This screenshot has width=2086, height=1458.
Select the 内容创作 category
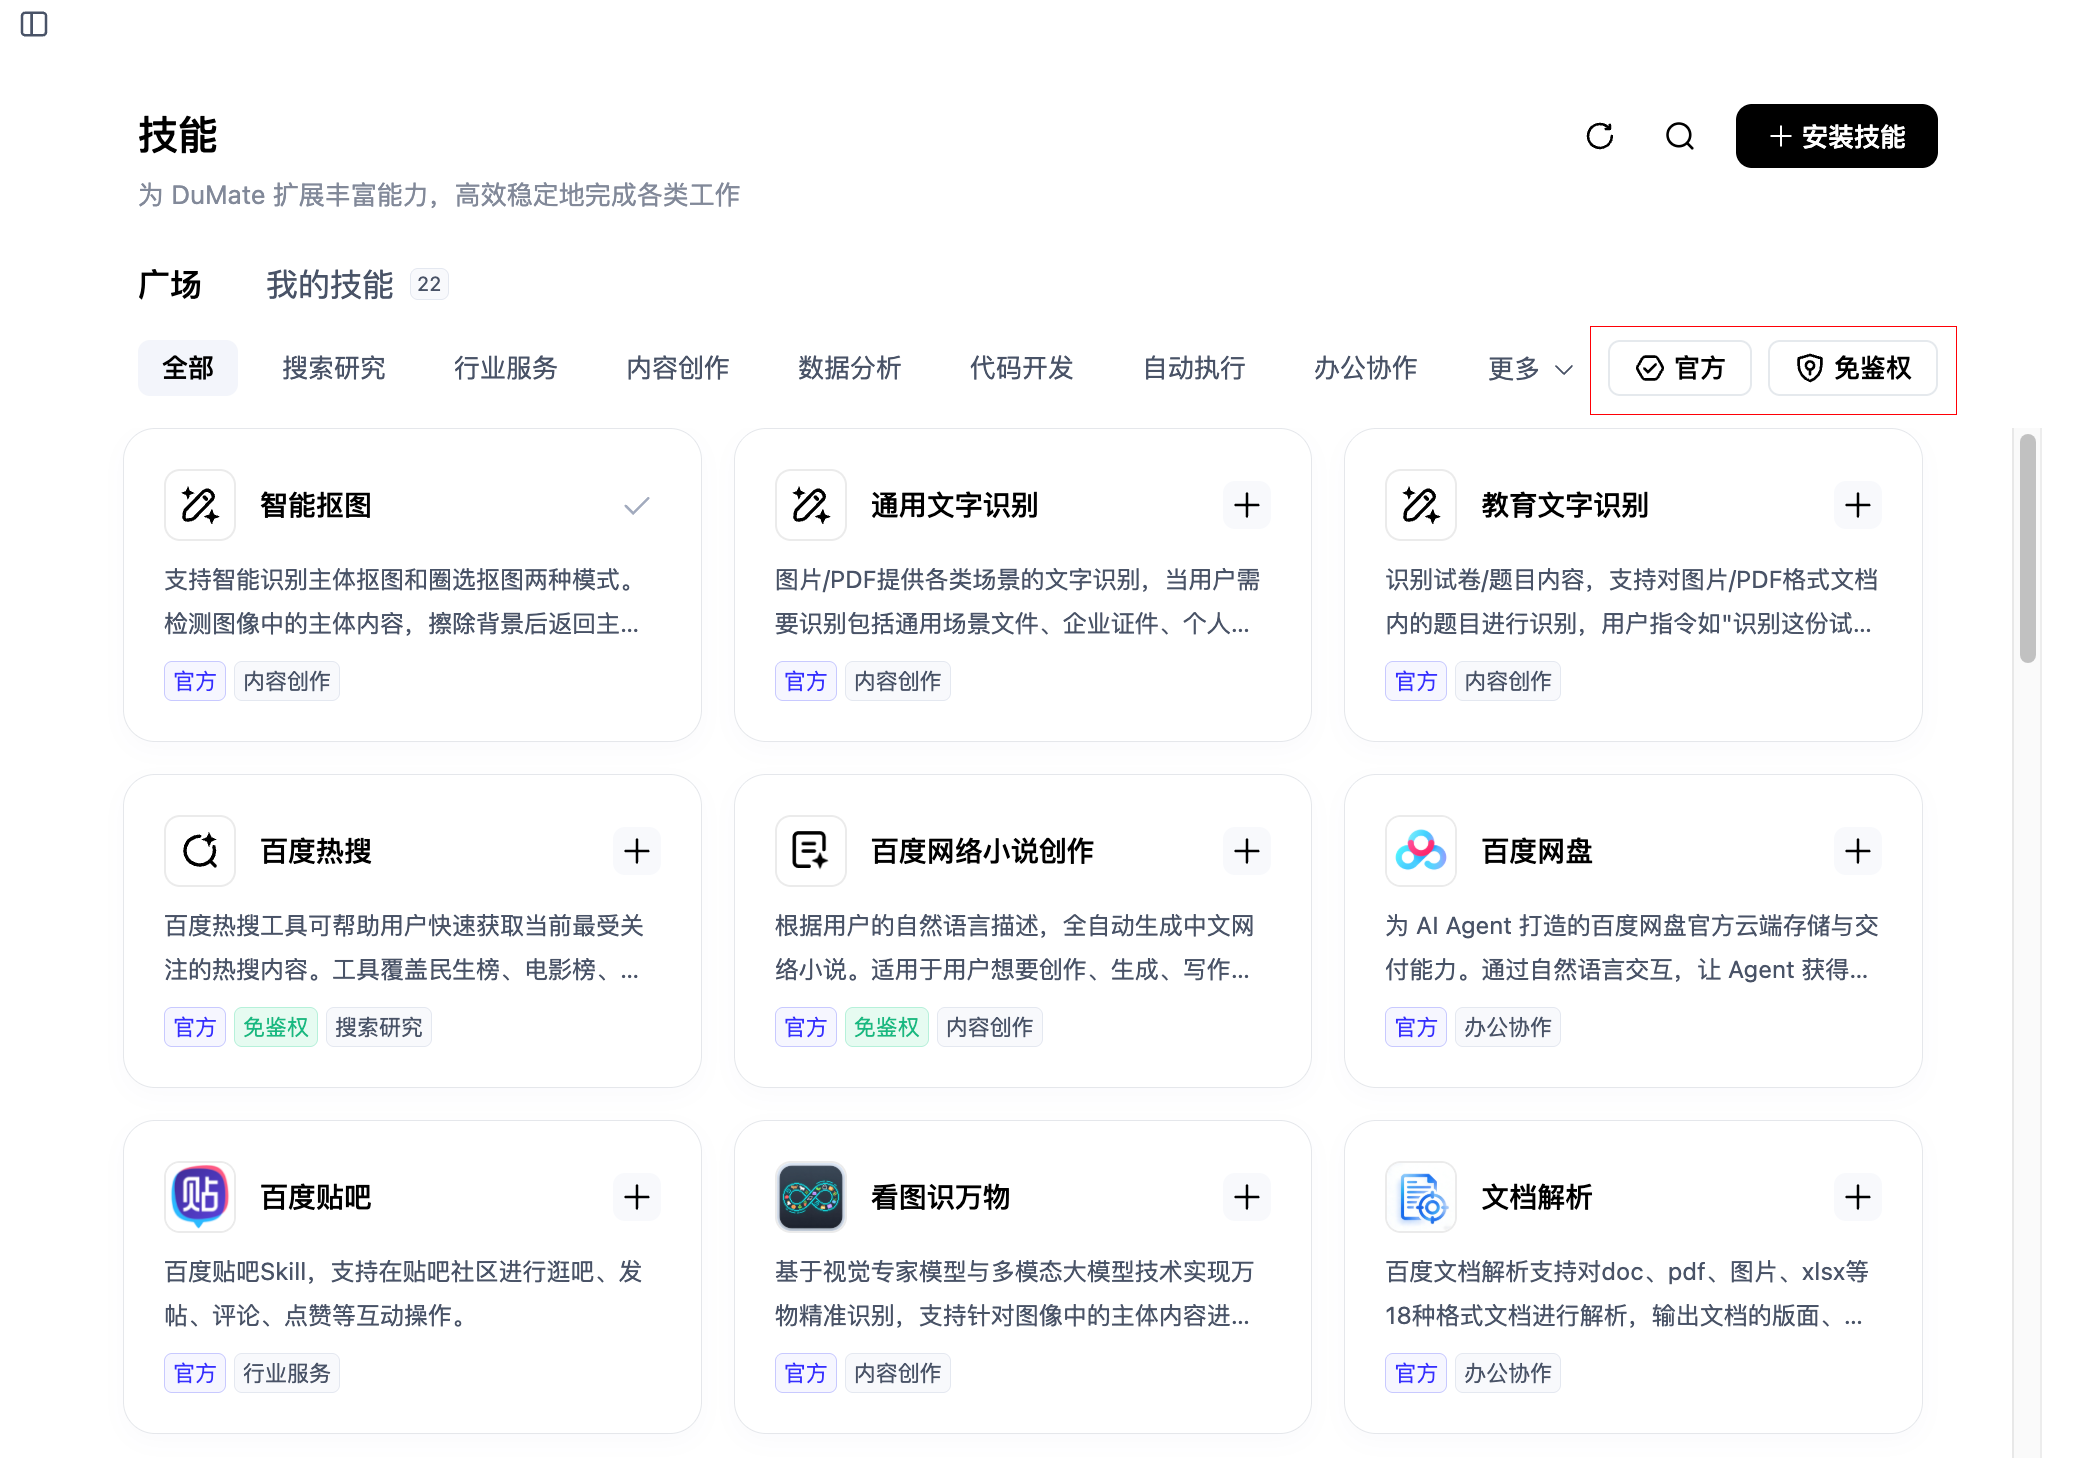(x=678, y=368)
